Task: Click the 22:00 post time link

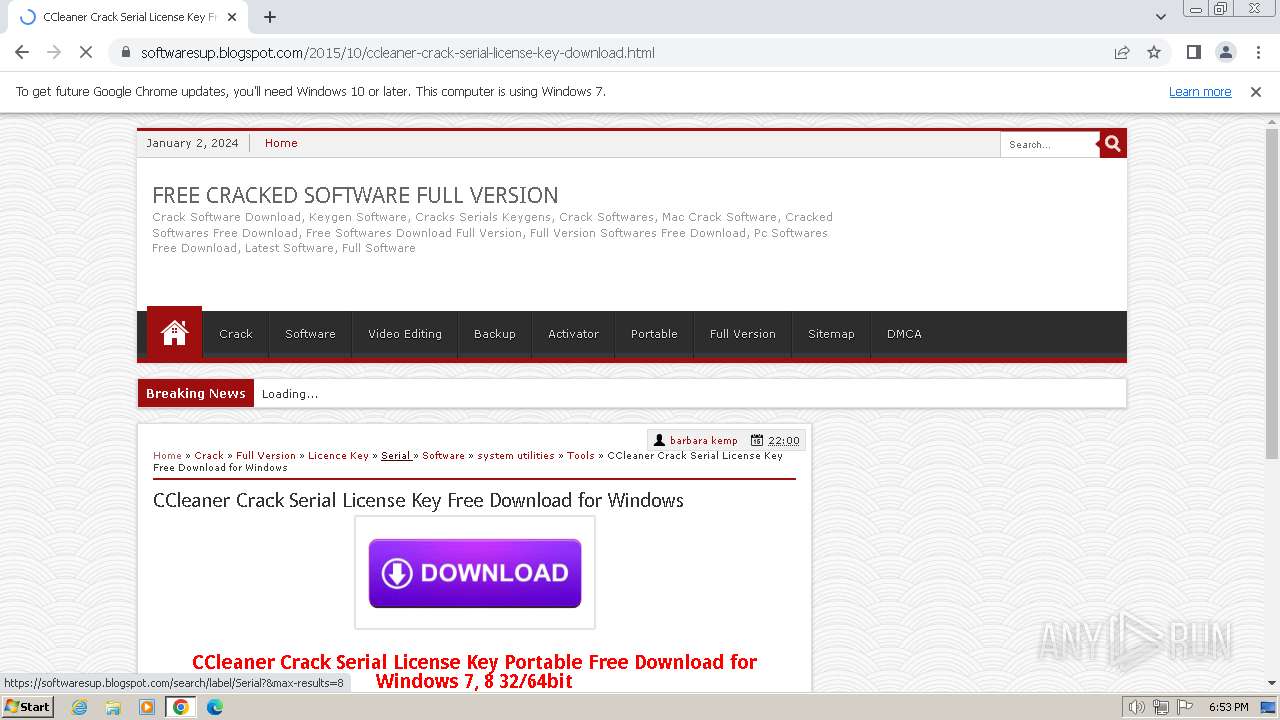Action: [x=784, y=440]
